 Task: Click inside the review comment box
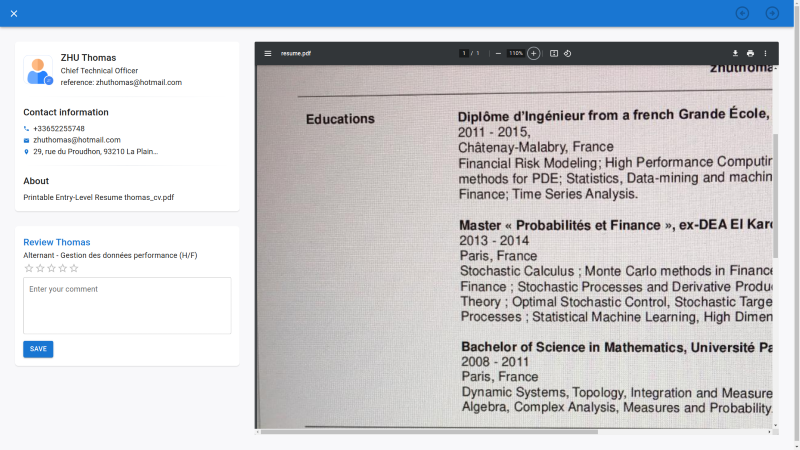tap(127, 305)
